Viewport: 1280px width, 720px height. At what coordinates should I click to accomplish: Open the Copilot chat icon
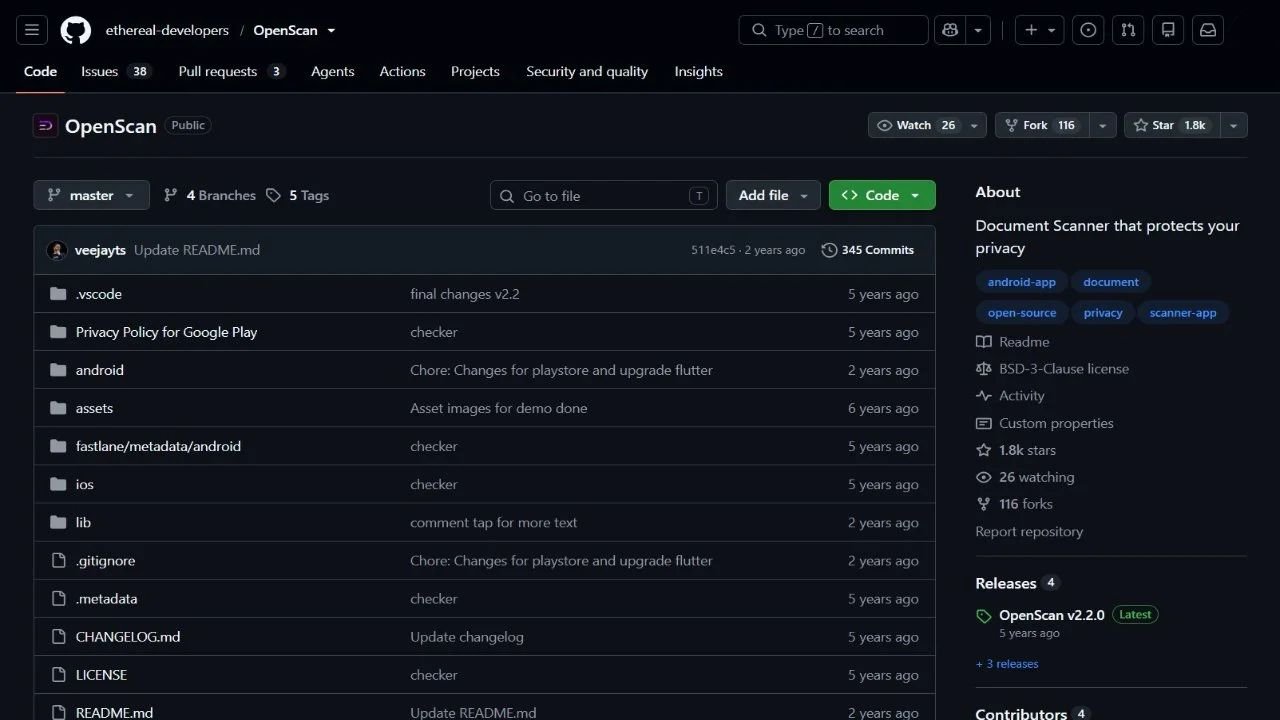click(950, 30)
